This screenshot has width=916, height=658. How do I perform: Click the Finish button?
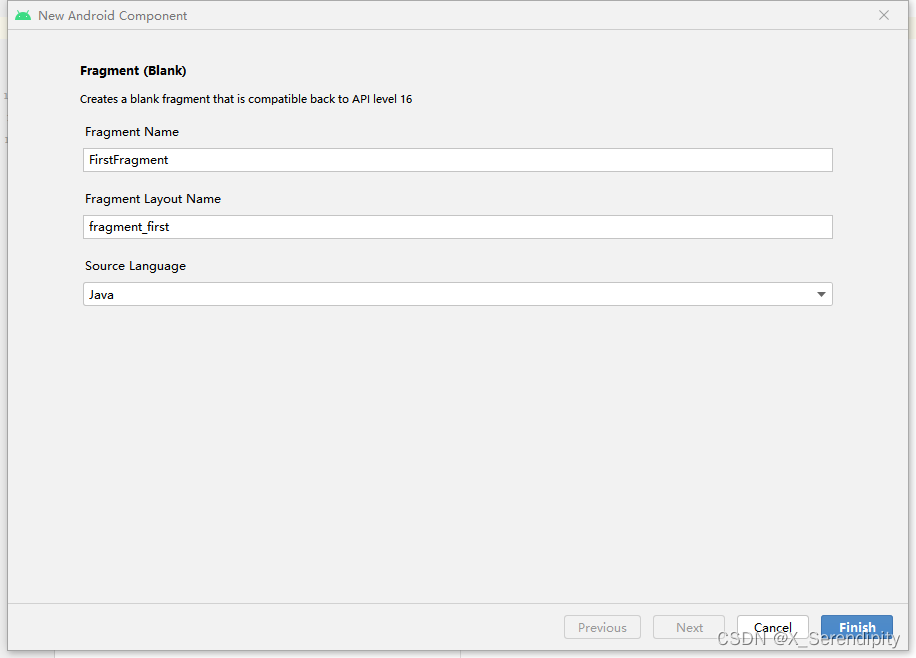[856, 627]
